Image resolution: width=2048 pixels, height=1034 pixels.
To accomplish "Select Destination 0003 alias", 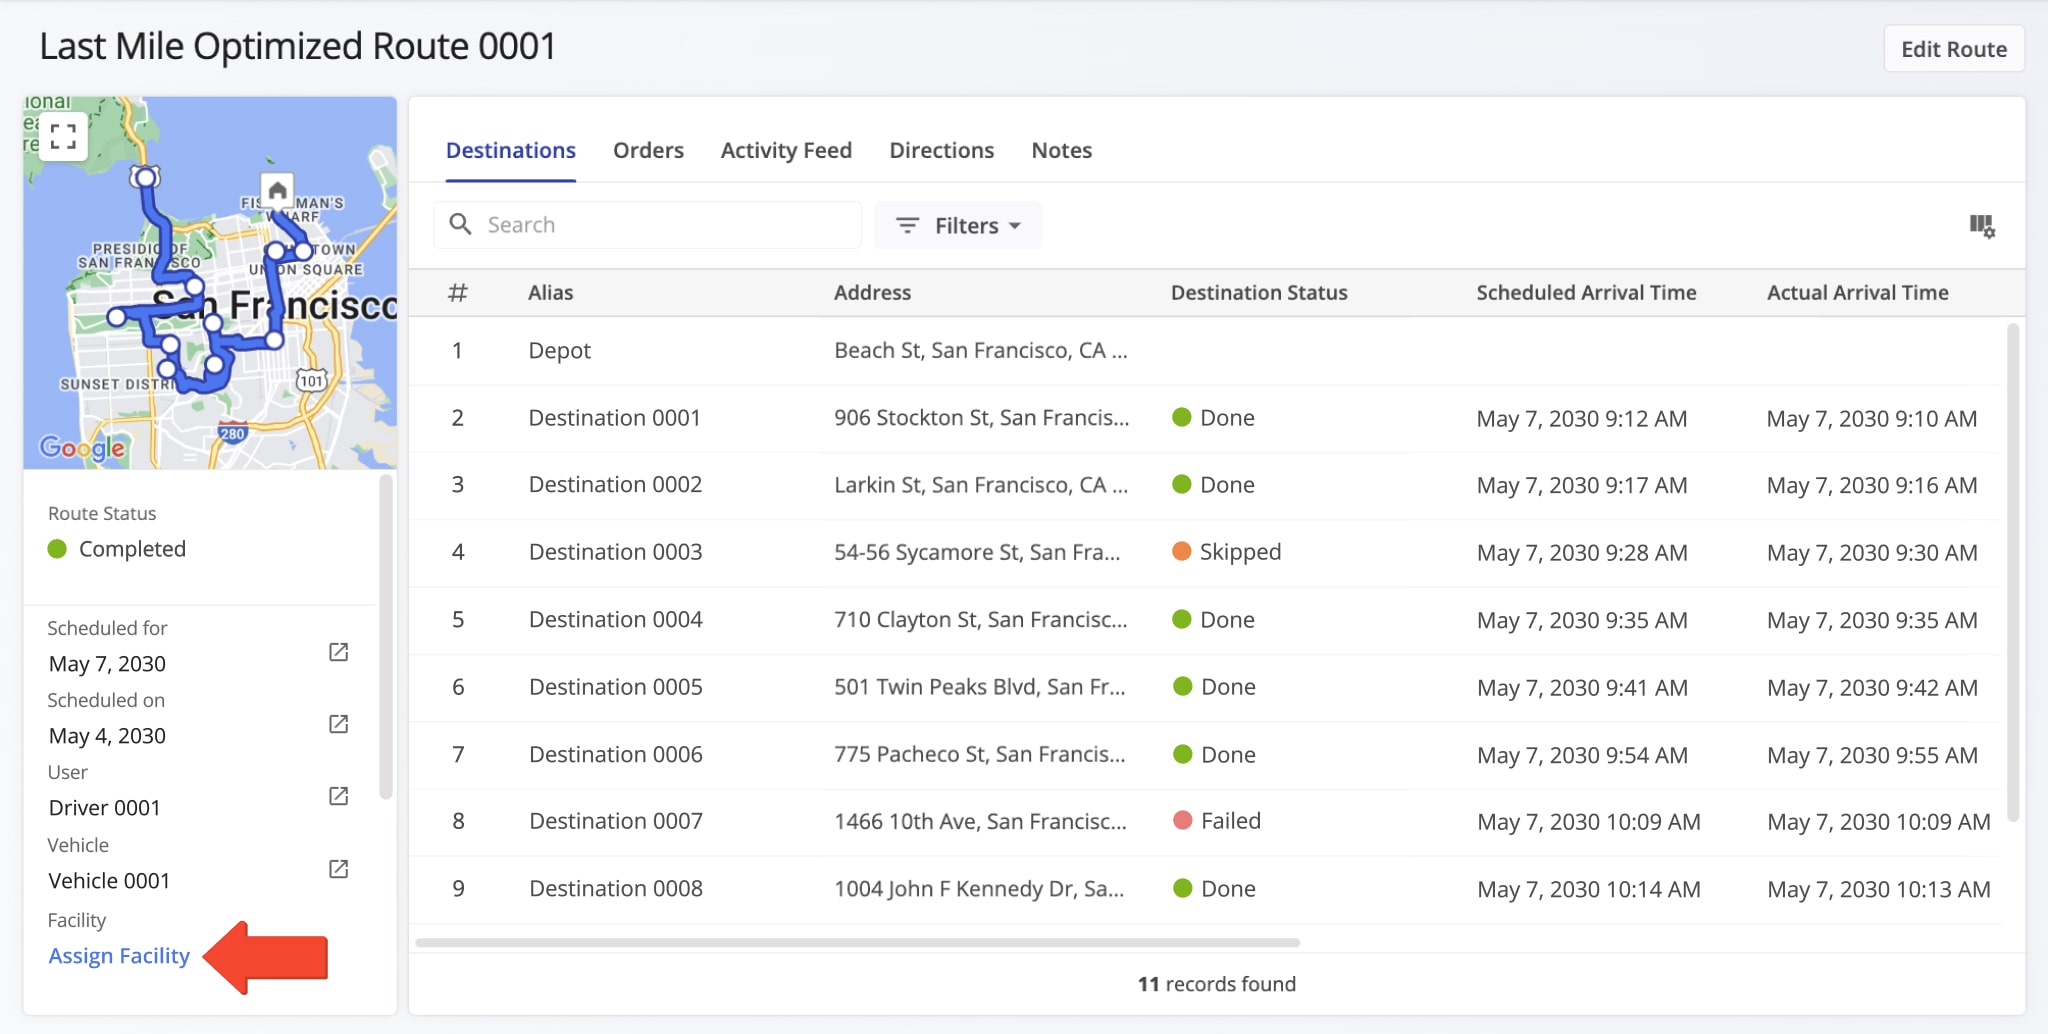I will tap(615, 552).
